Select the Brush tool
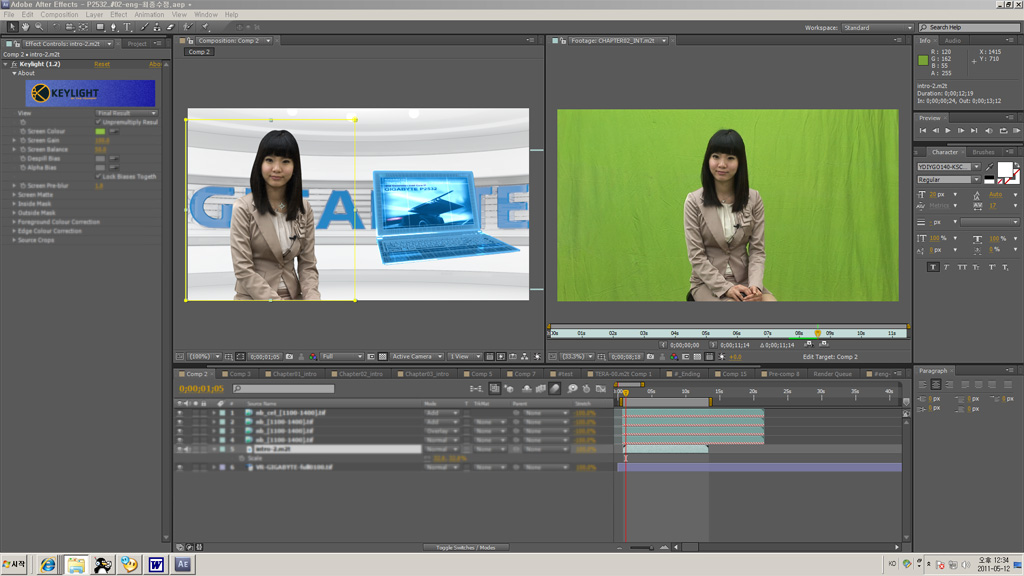 144,27
